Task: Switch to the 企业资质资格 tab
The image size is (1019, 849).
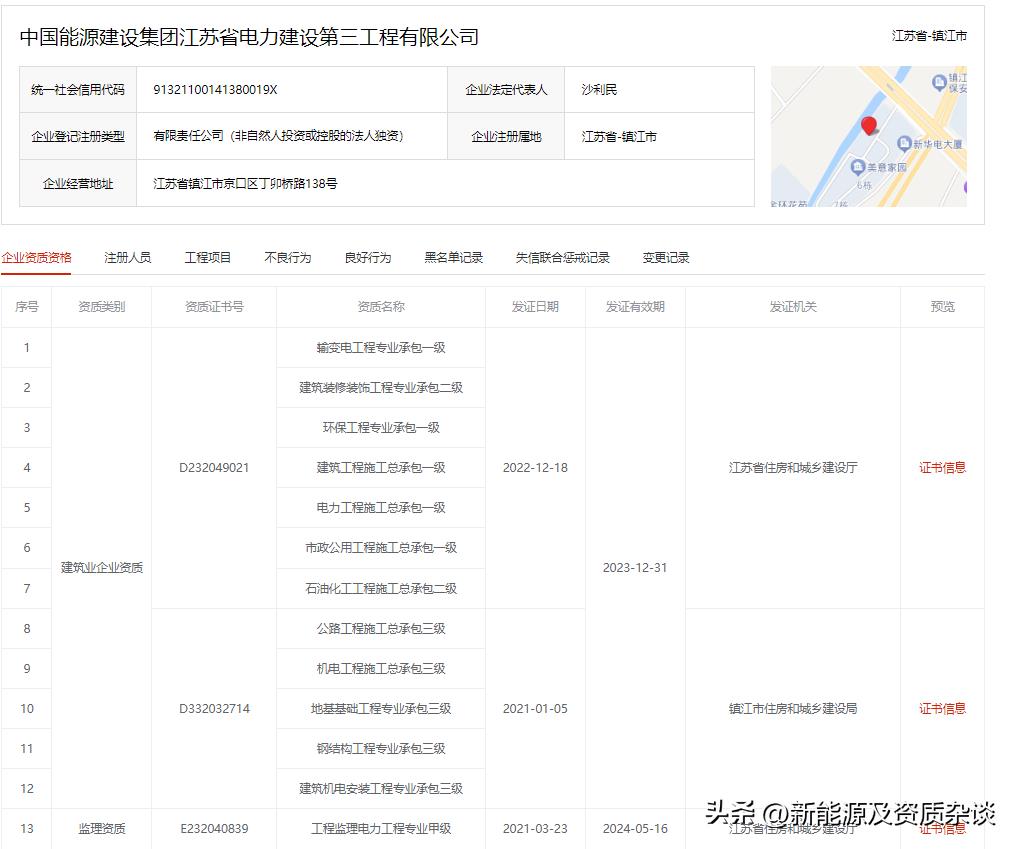Action: point(36,257)
